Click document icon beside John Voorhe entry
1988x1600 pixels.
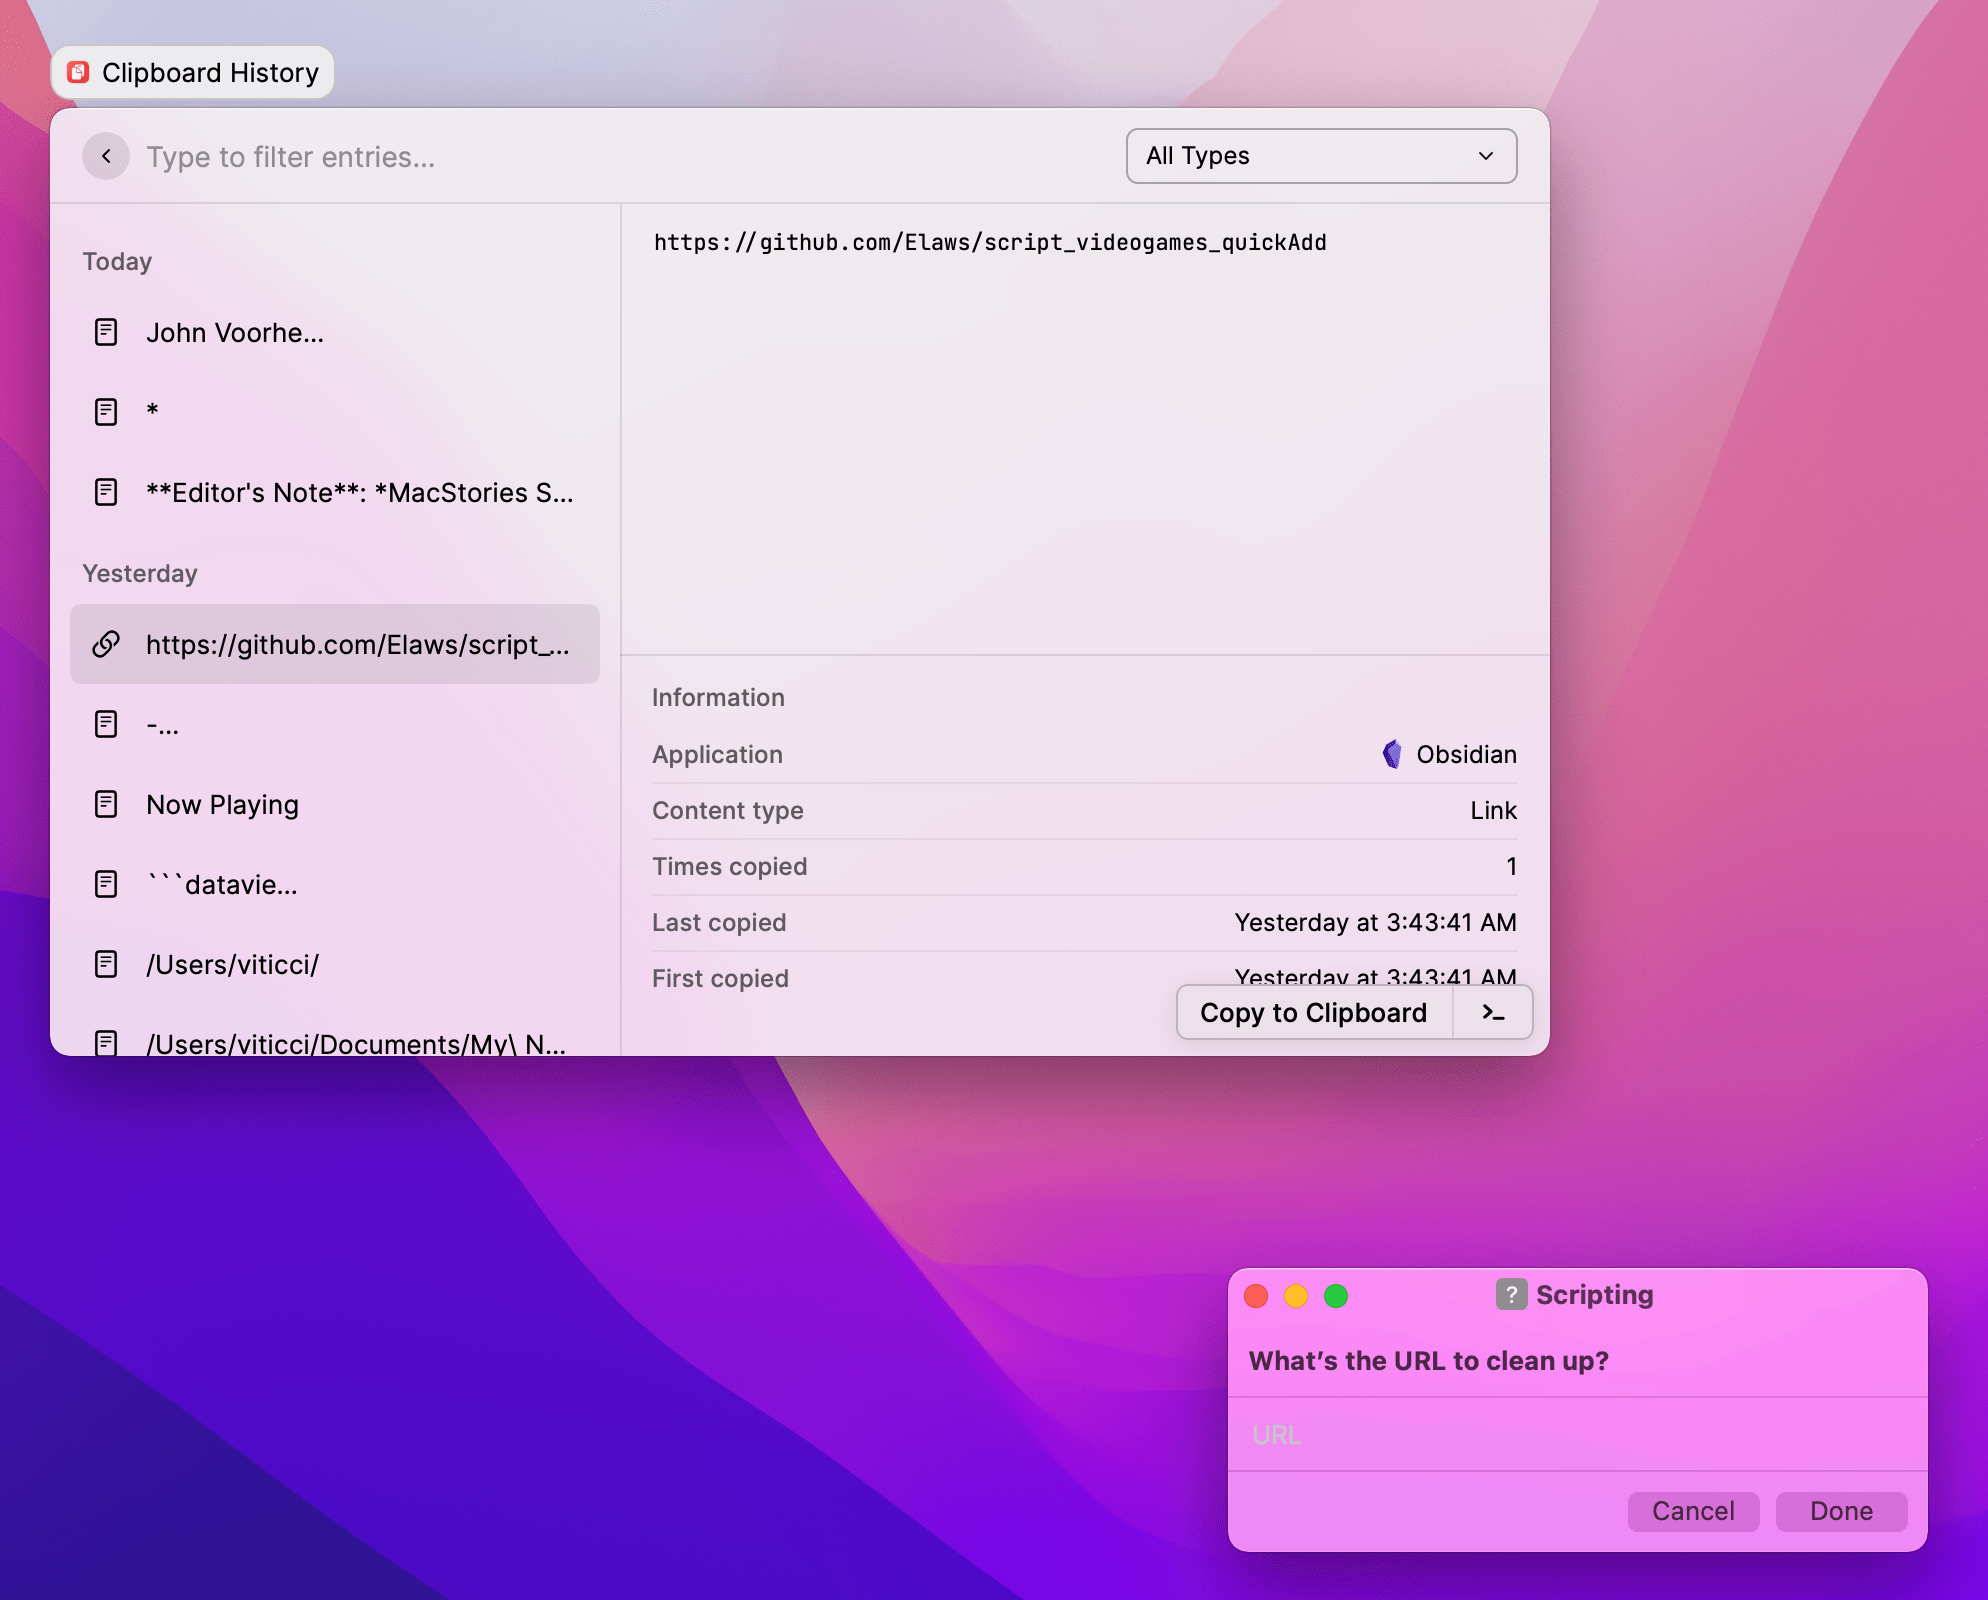tap(106, 332)
